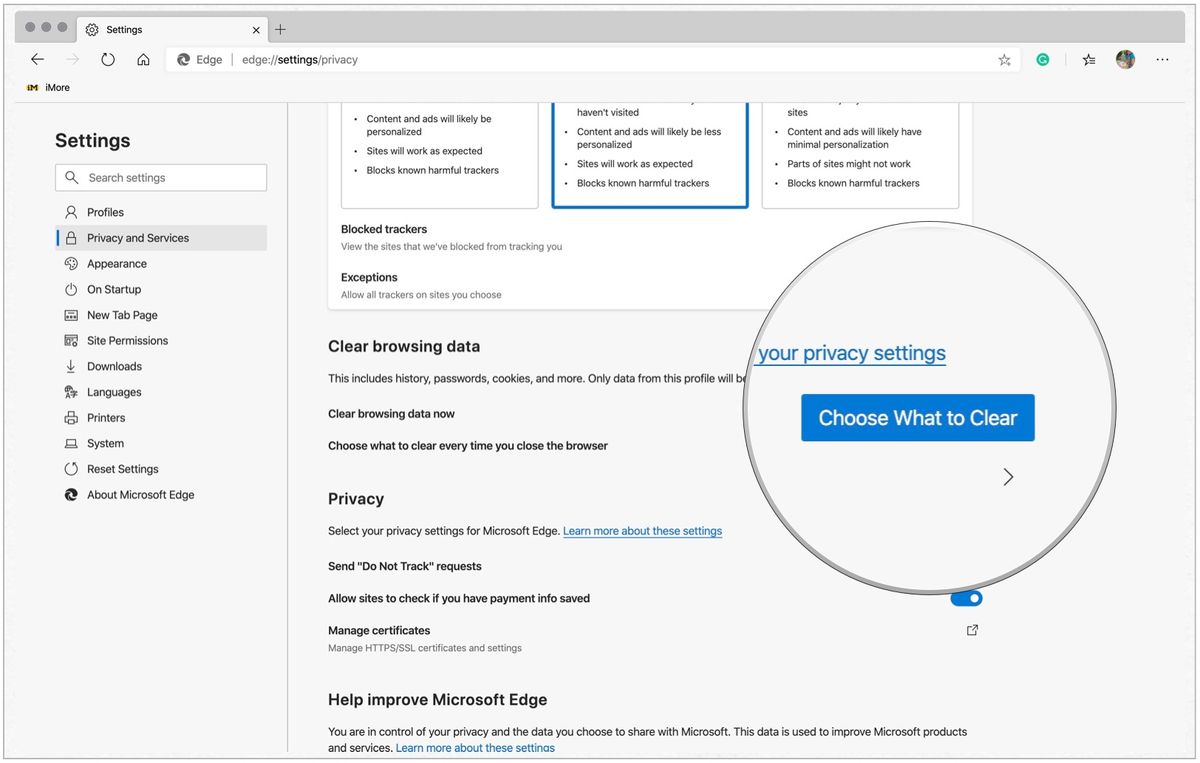Image resolution: width=1200 pixels, height=763 pixels.
Task: Click the Choose What to Clear button
Action: [x=917, y=417]
